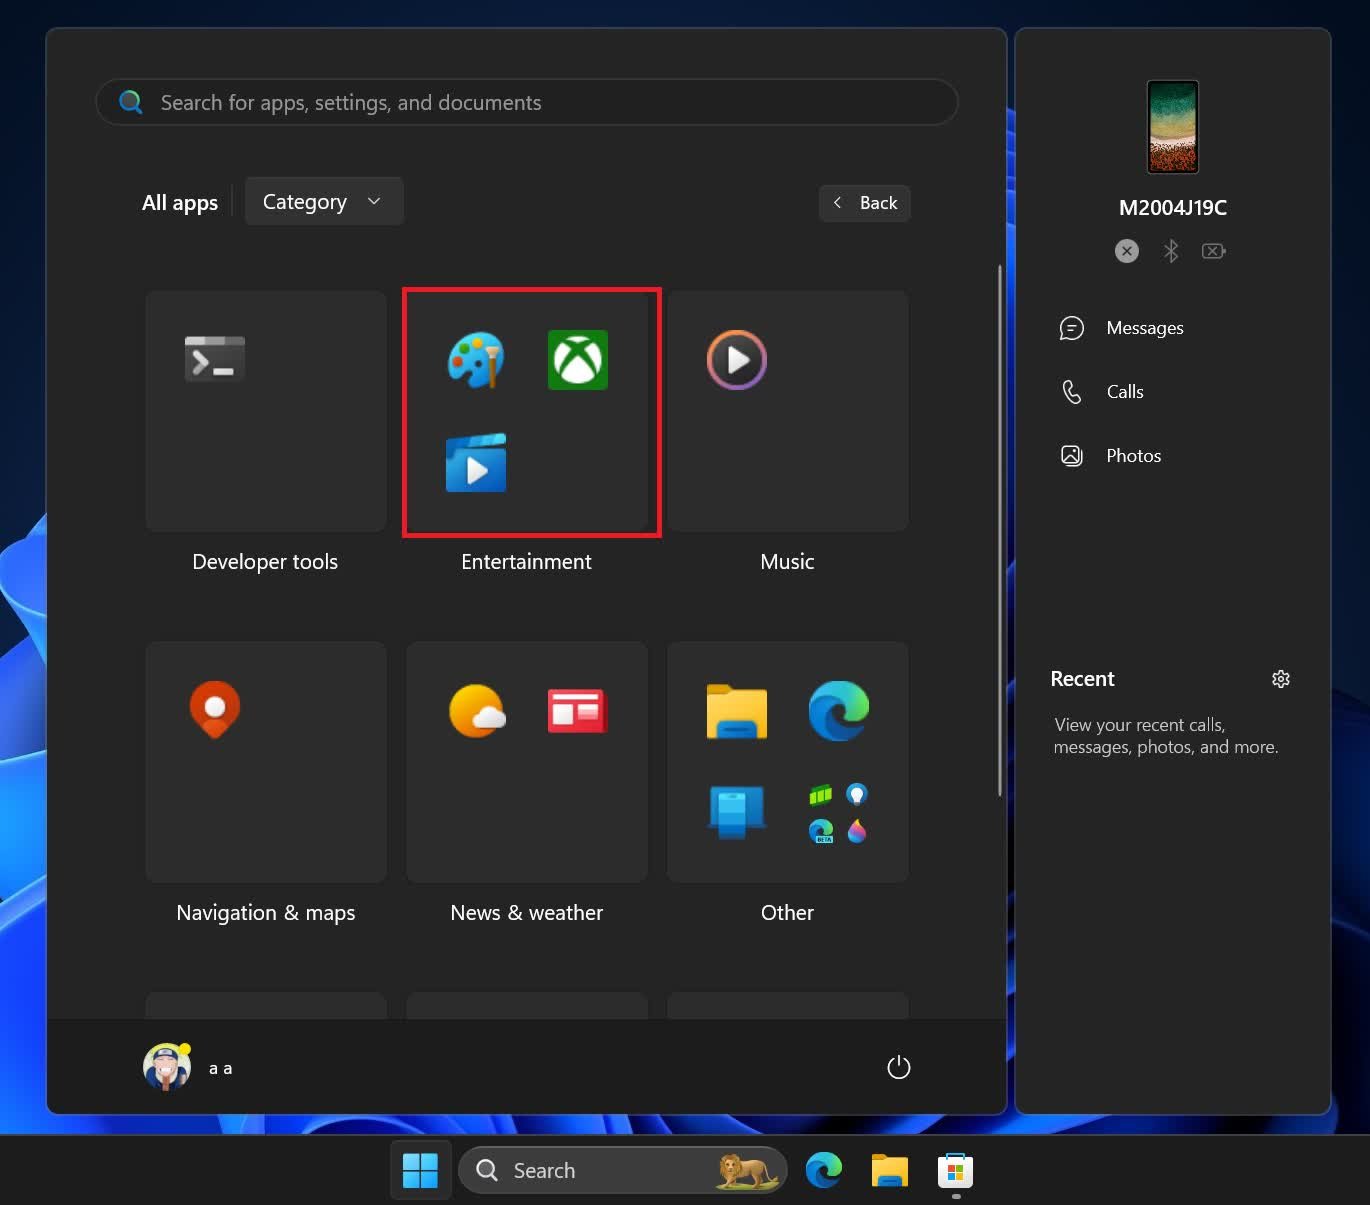Open the MSN Weather icon

pyautogui.click(x=476, y=711)
